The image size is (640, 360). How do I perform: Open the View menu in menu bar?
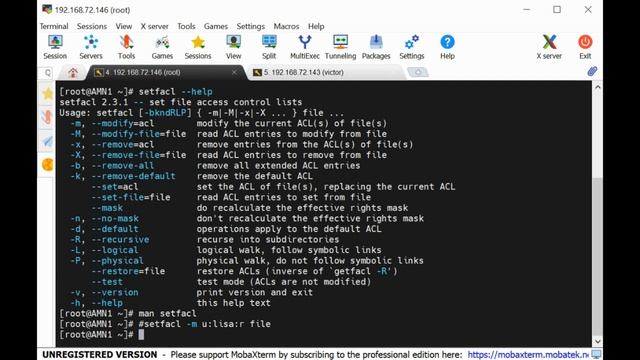tap(124, 26)
